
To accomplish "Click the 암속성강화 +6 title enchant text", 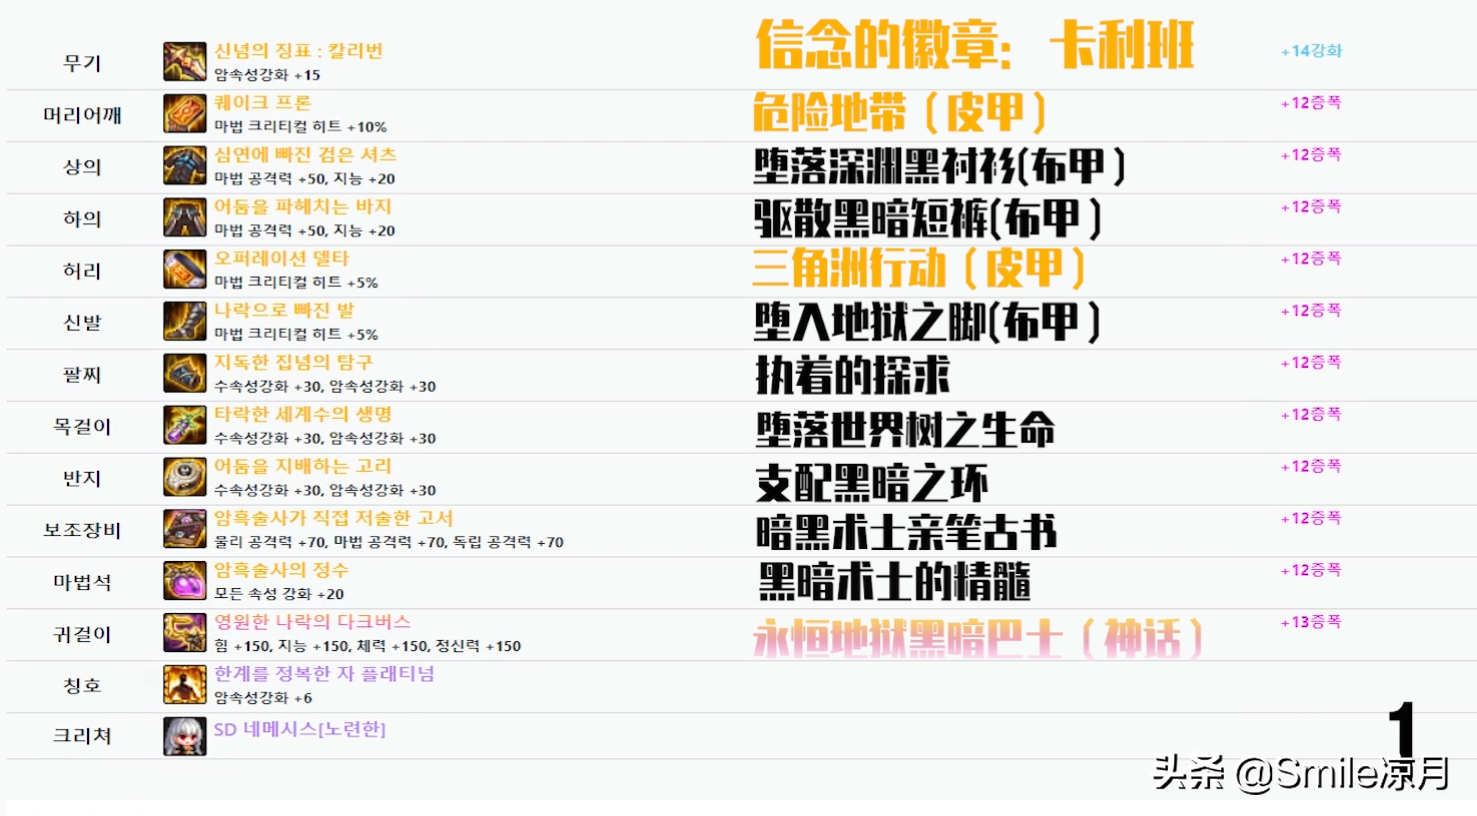I will click(x=263, y=698).
